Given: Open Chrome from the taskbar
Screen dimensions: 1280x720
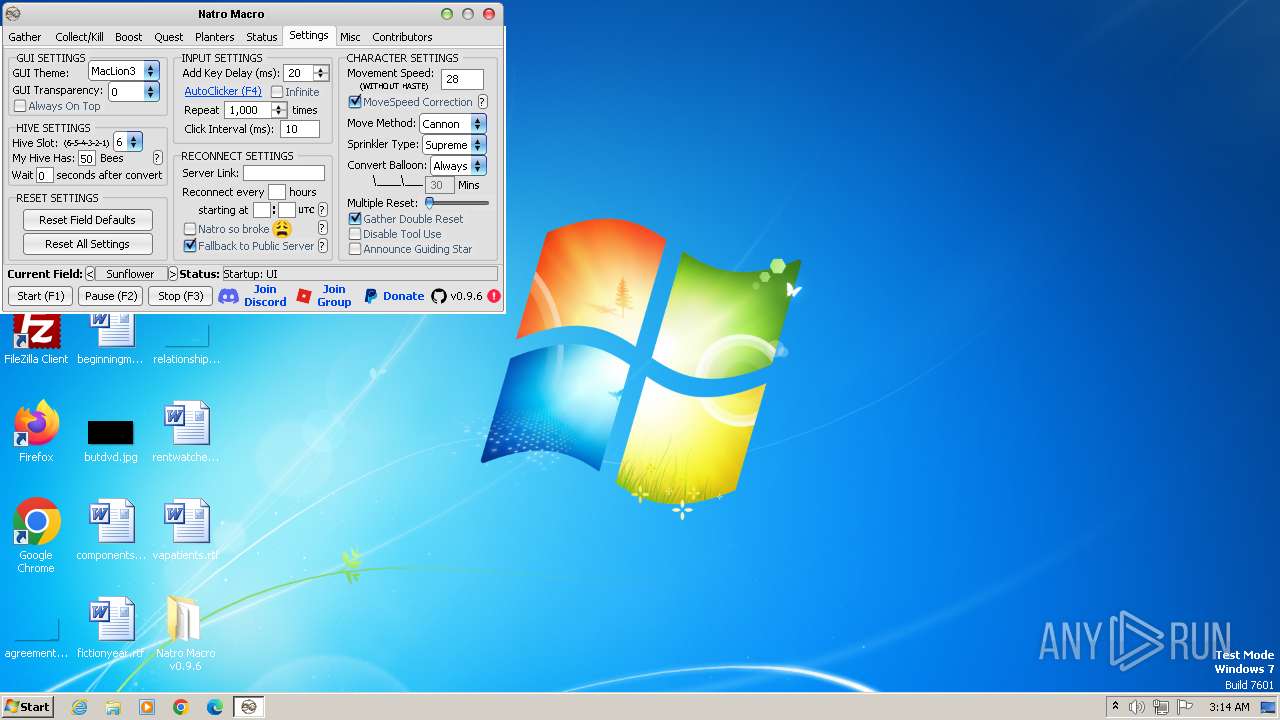Looking at the screenshot, I should (x=181, y=707).
